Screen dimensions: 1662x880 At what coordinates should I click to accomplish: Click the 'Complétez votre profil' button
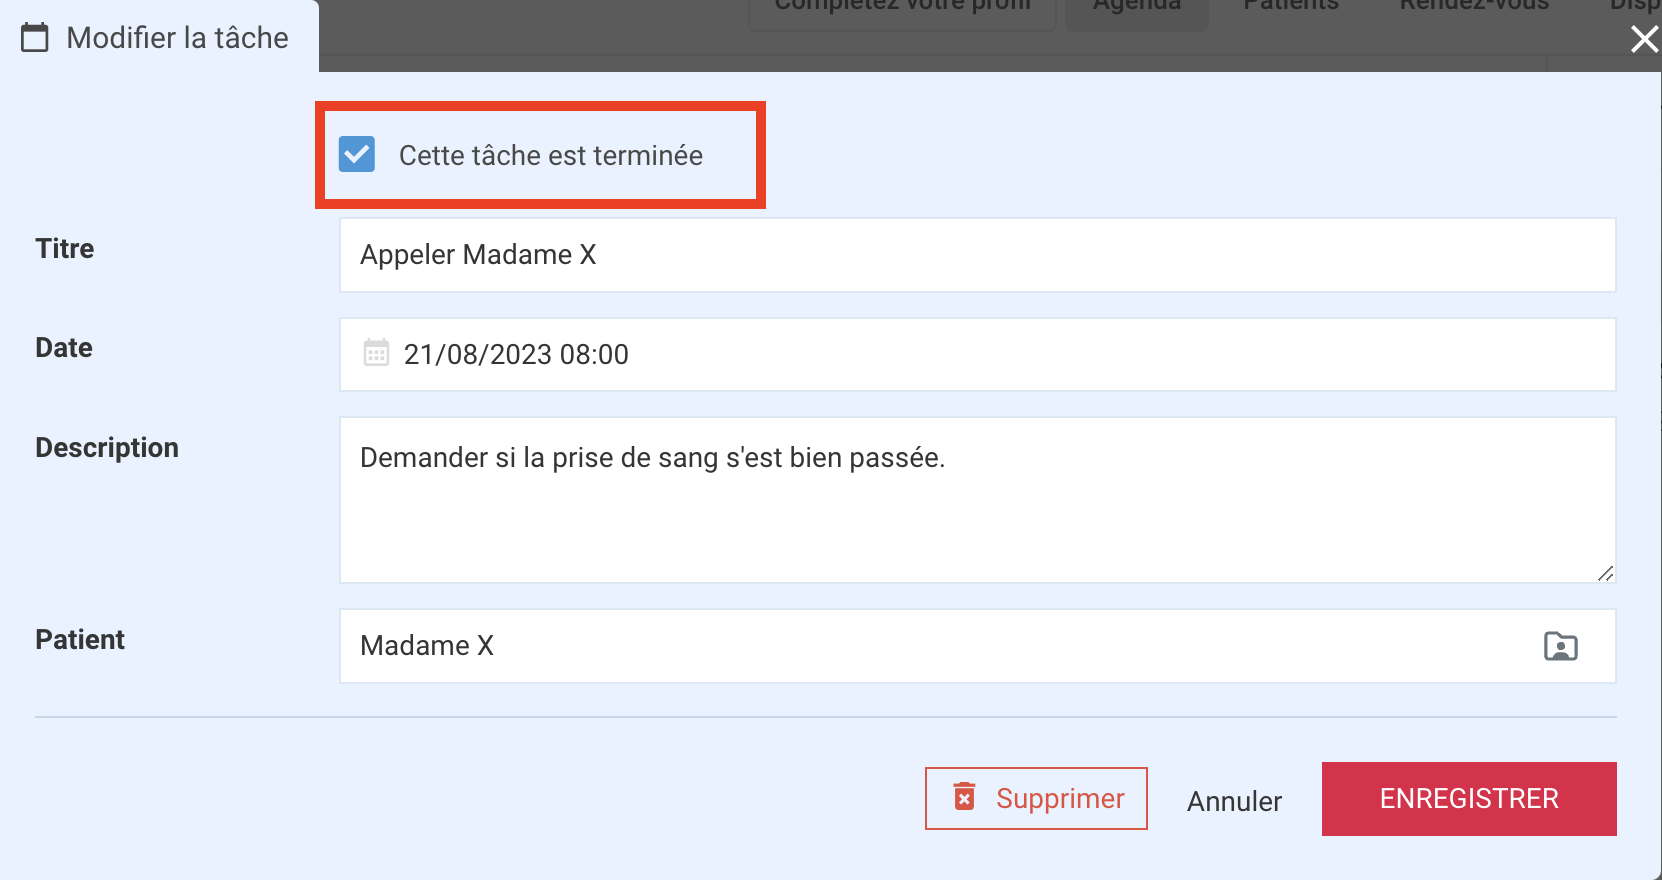902,8
